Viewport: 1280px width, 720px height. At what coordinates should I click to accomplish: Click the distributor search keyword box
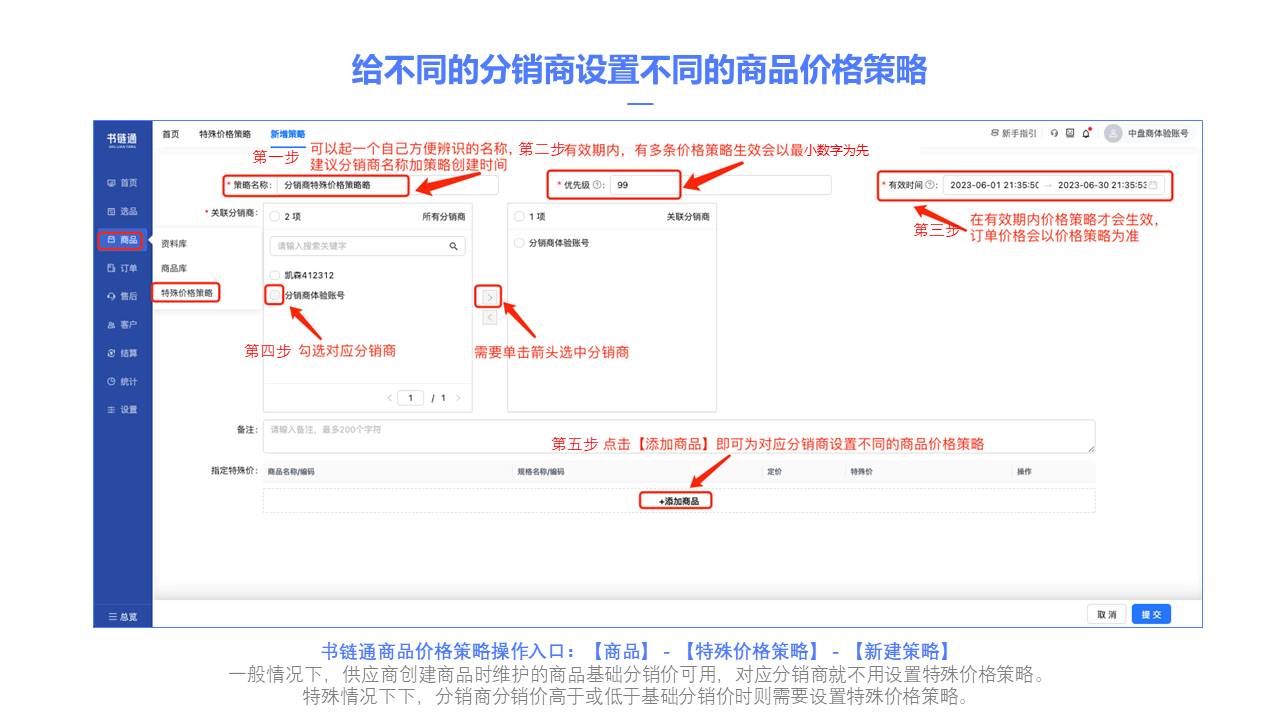367,246
